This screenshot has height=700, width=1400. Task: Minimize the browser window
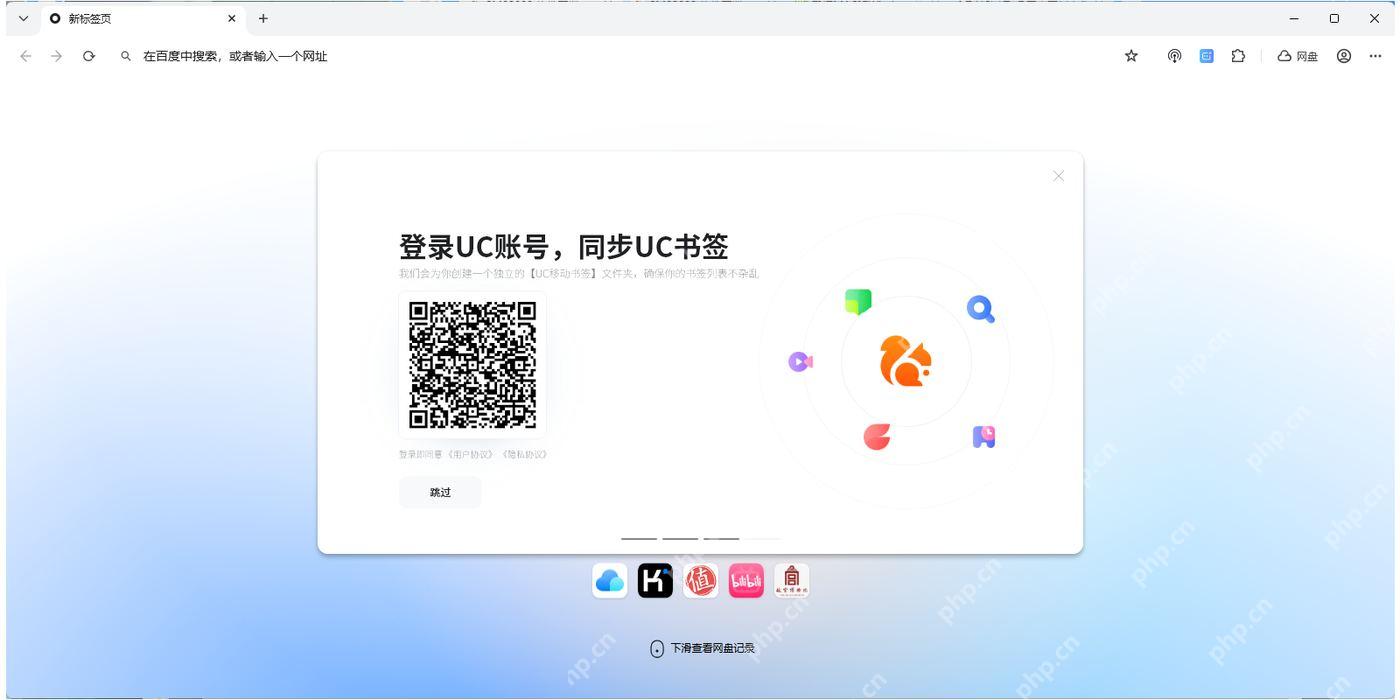tap(1294, 18)
